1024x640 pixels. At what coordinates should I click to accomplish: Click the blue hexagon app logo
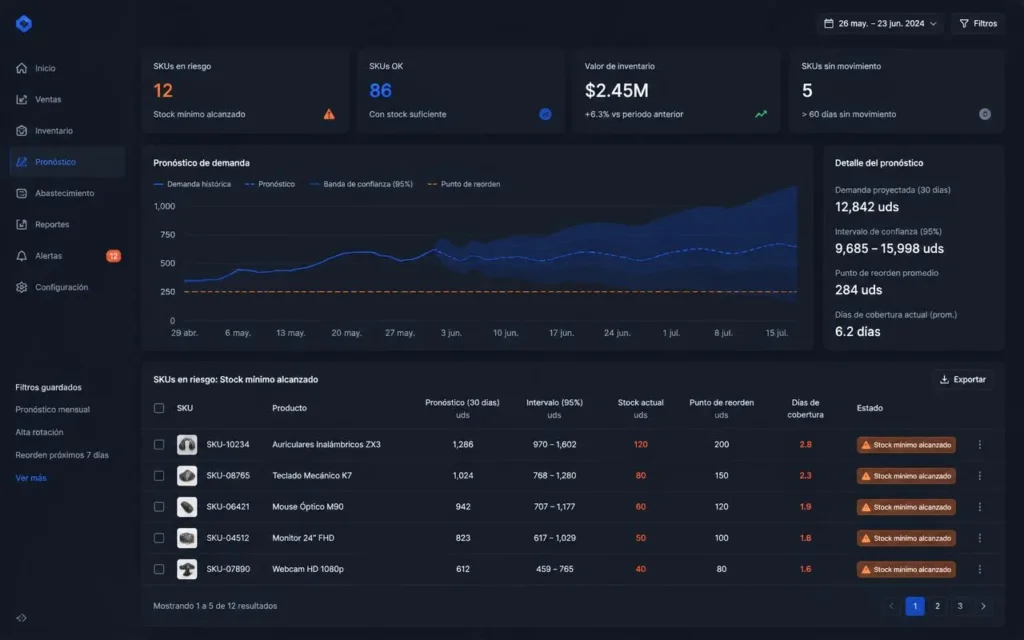[24, 24]
